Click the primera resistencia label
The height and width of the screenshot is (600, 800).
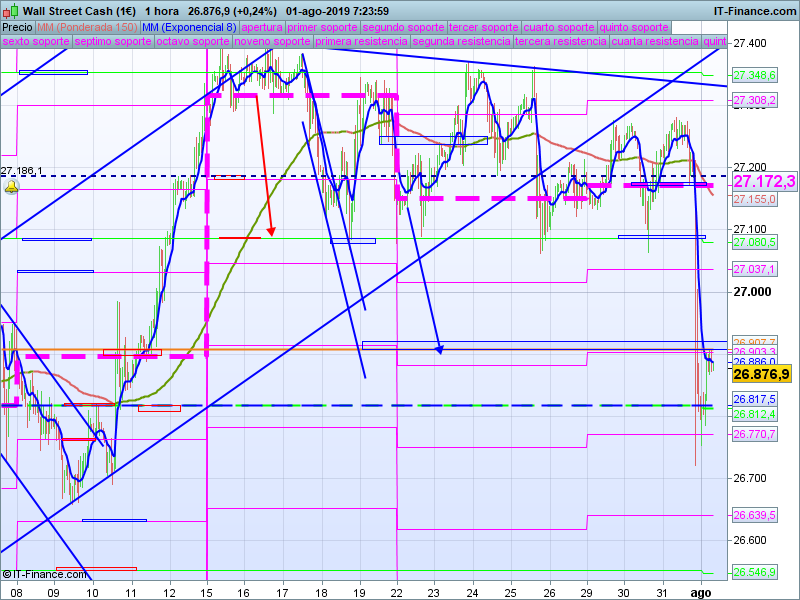point(361,42)
